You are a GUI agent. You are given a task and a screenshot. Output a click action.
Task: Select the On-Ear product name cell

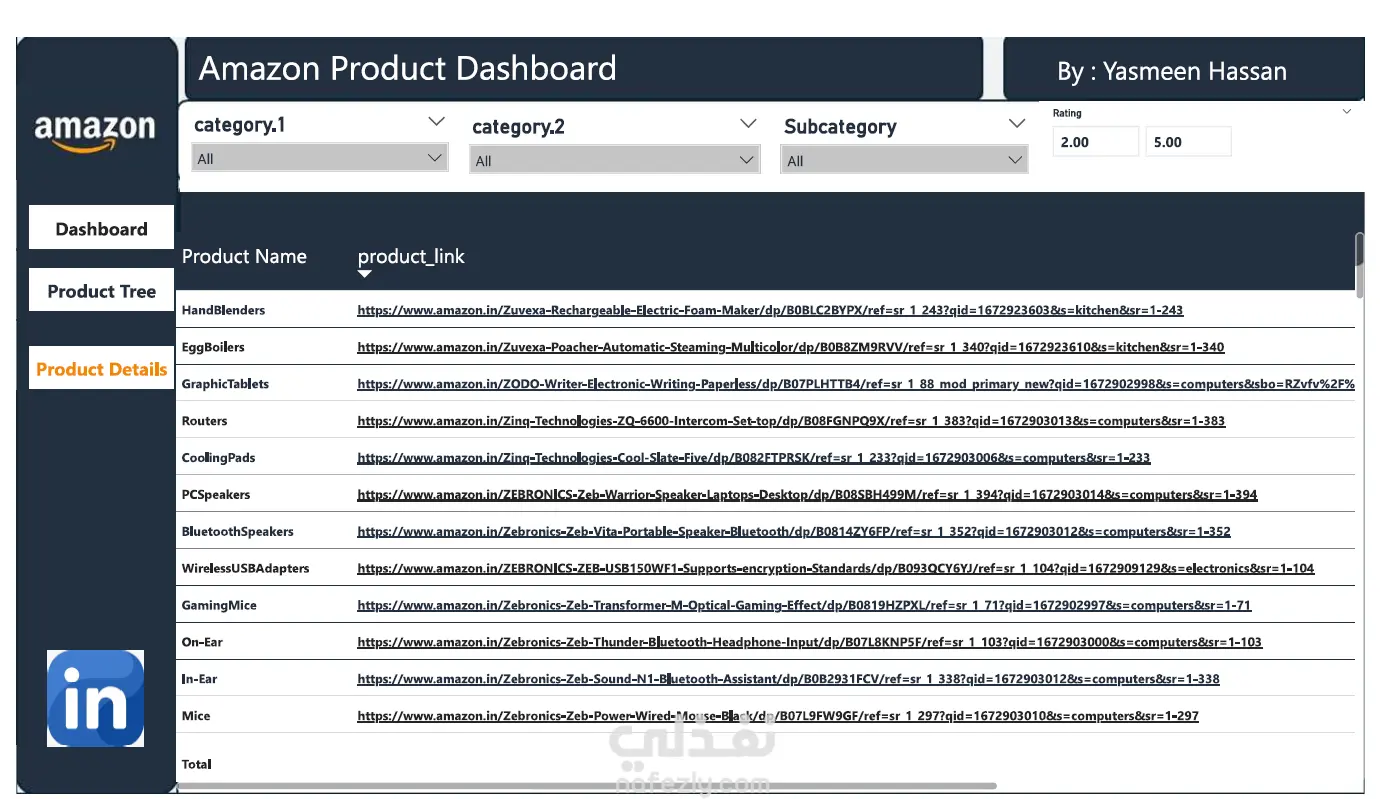[x=203, y=643]
